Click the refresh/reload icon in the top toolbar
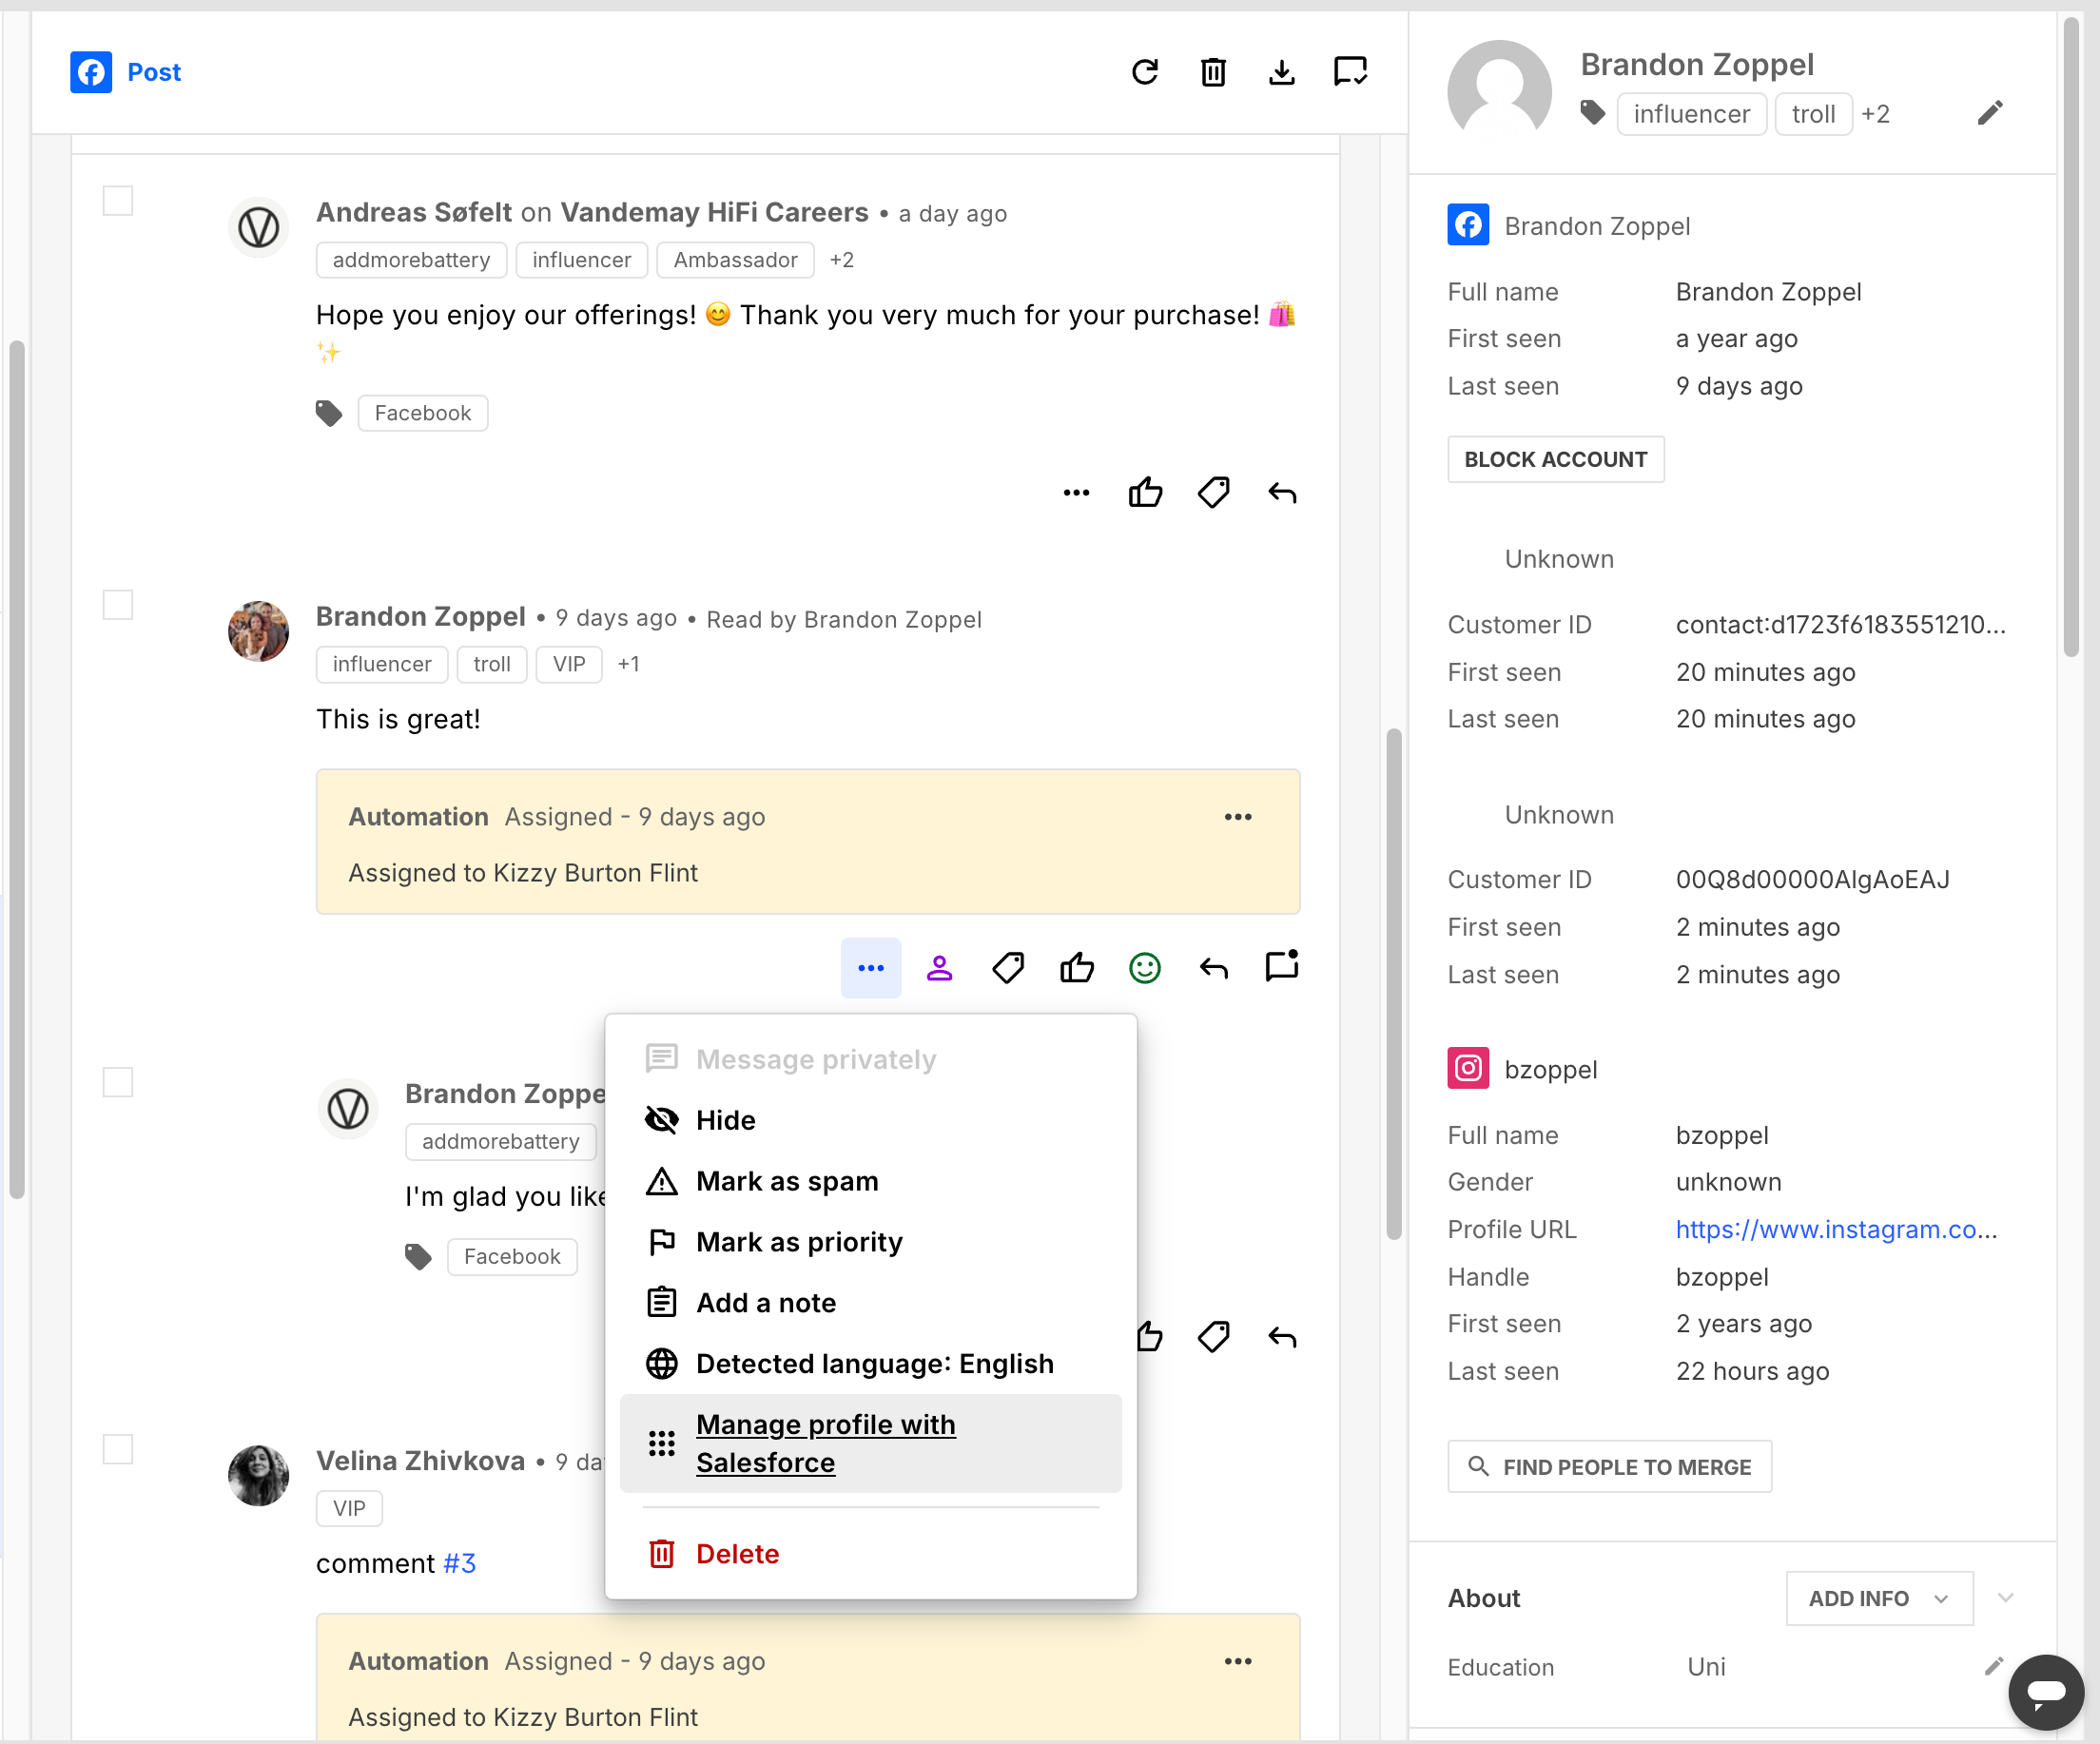Image resolution: width=2100 pixels, height=1744 pixels. (1146, 71)
